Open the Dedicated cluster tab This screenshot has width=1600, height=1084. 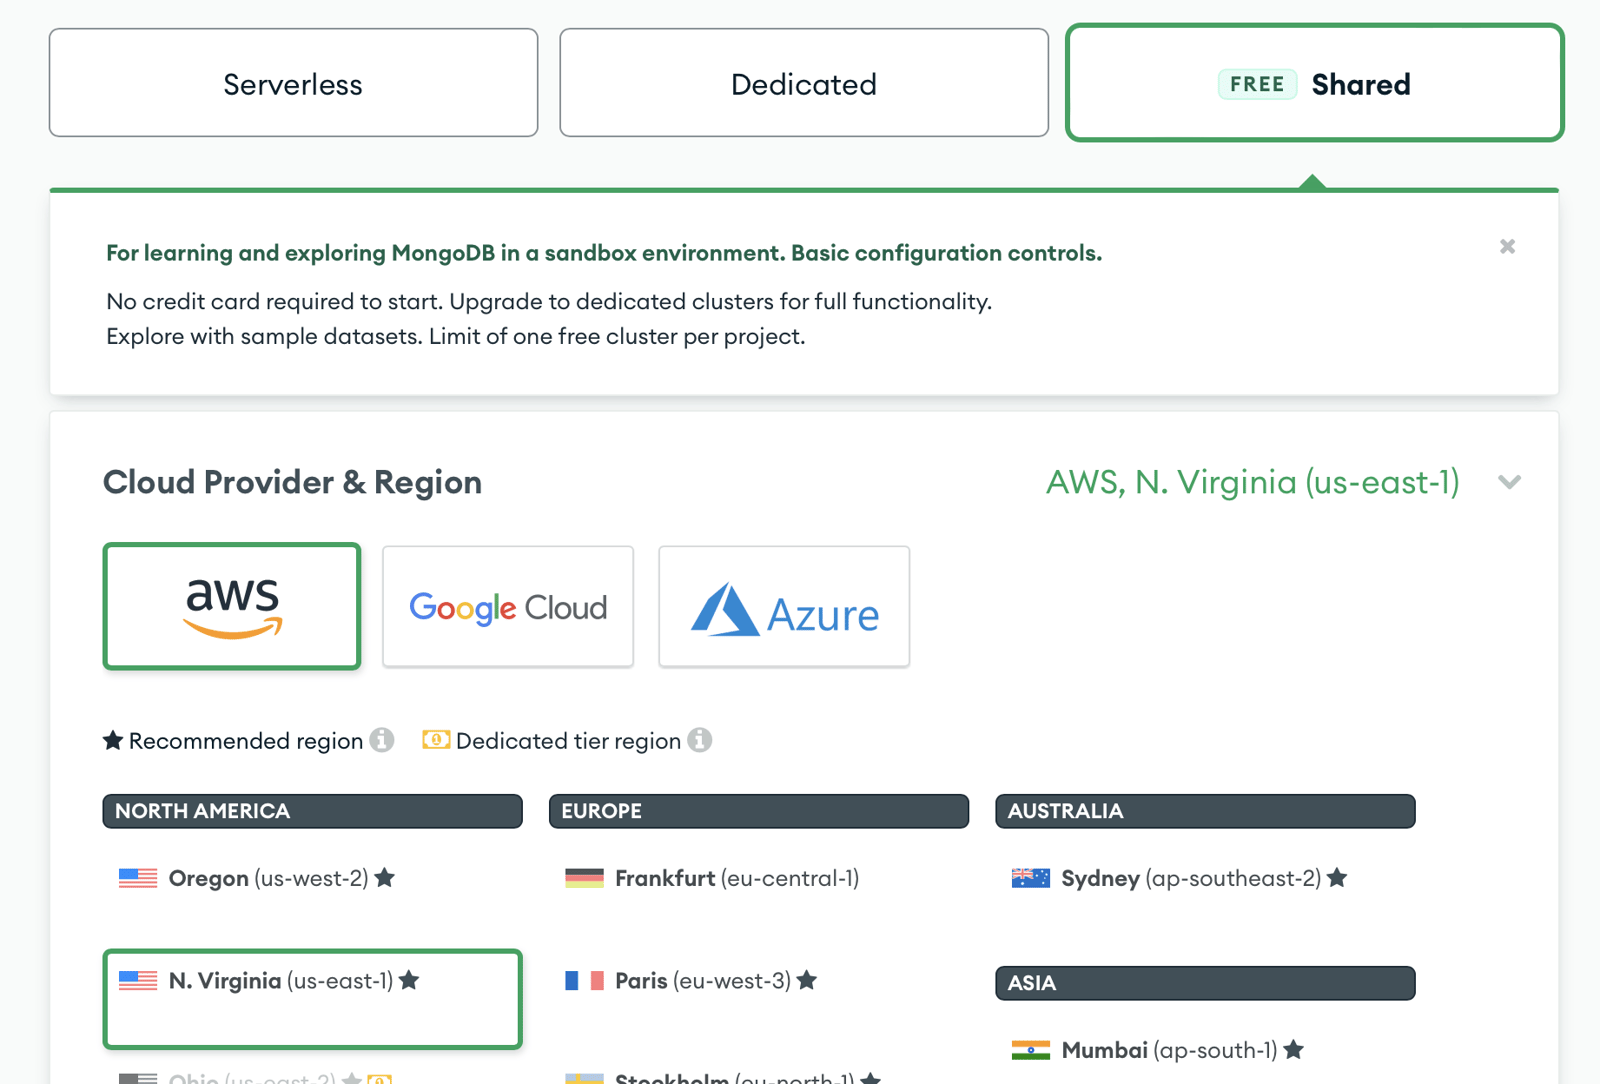click(x=803, y=83)
